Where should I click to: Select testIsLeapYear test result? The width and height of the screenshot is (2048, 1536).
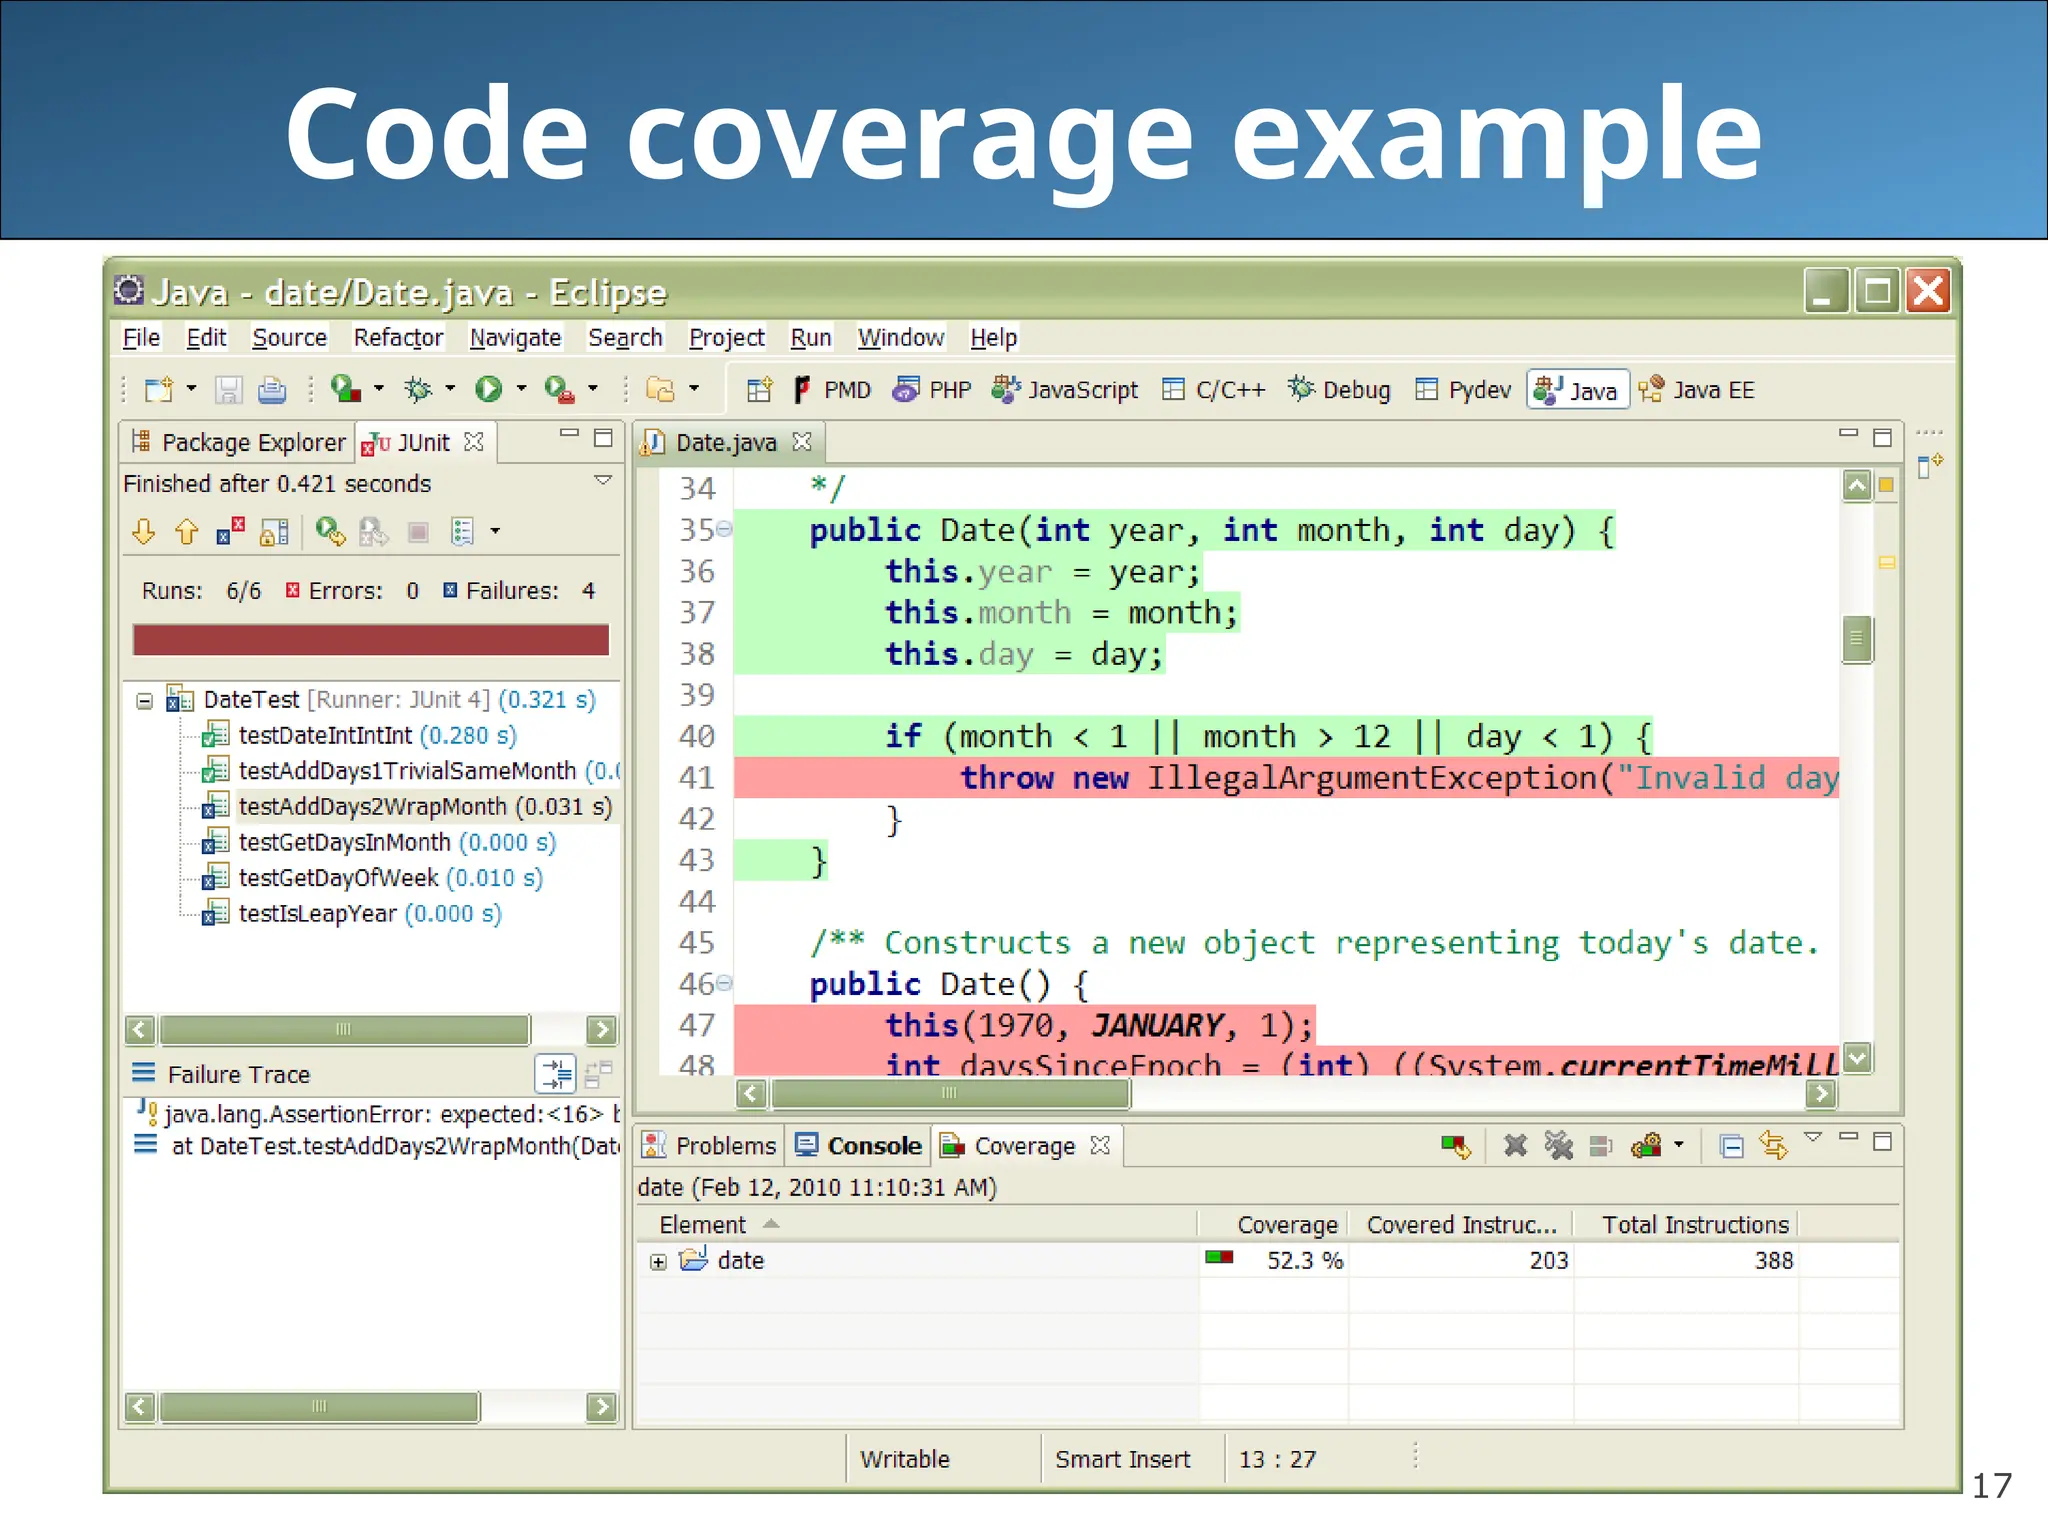pos(351,914)
